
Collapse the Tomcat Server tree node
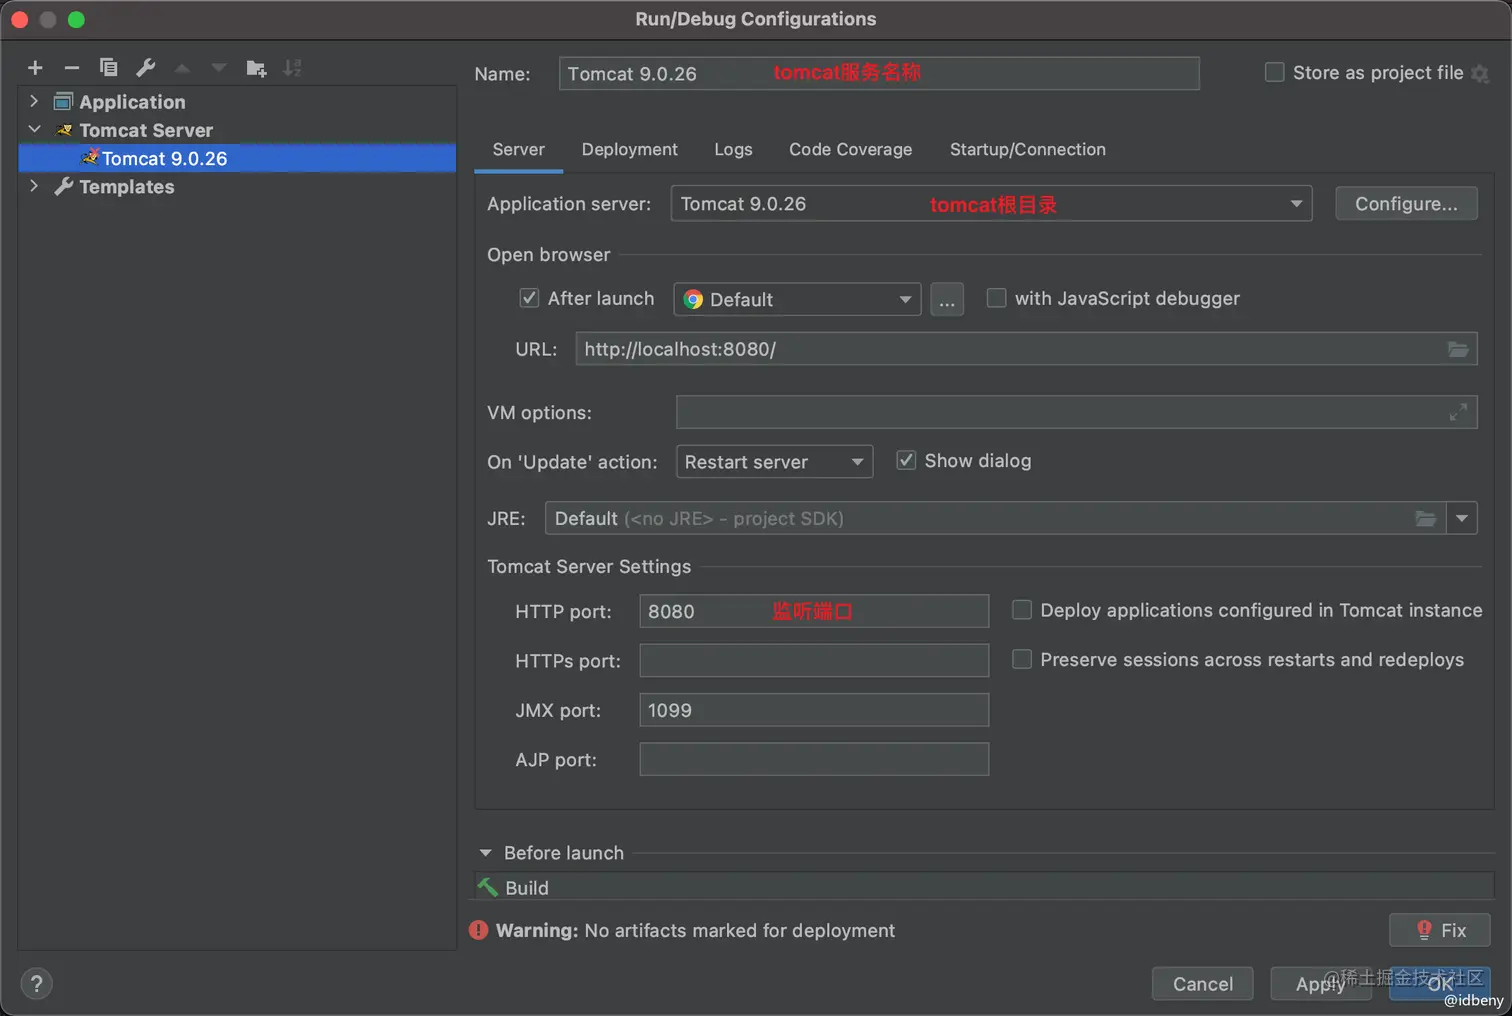tap(34, 129)
